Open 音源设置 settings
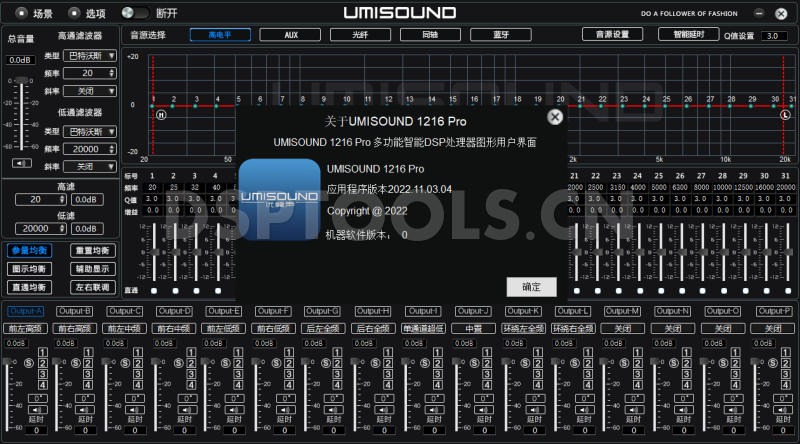Image resolution: width=800 pixels, height=444 pixels. [x=612, y=34]
